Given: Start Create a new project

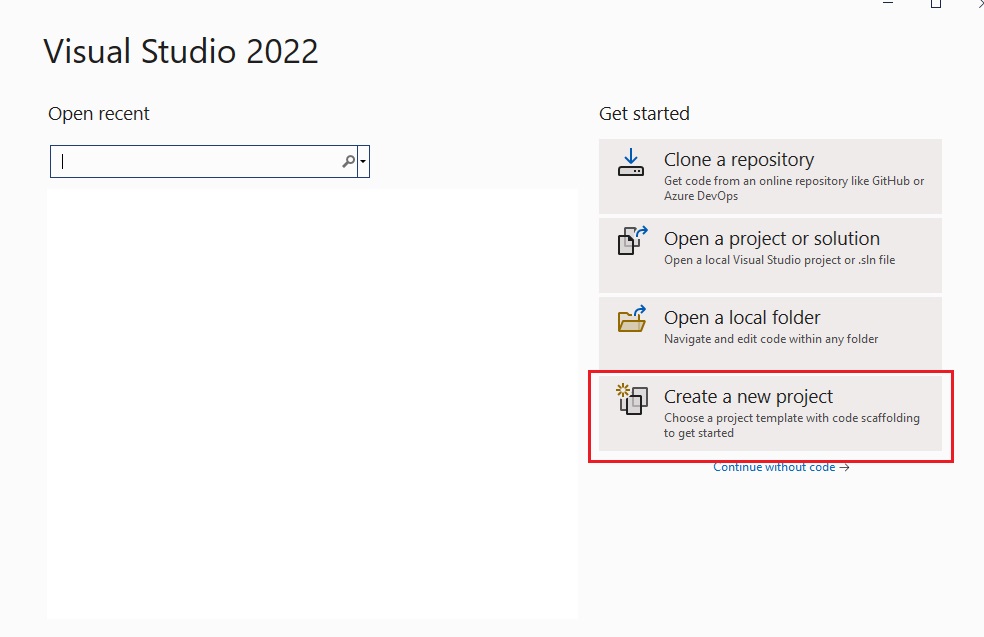Looking at the screenshot, I should coord(770,412).
